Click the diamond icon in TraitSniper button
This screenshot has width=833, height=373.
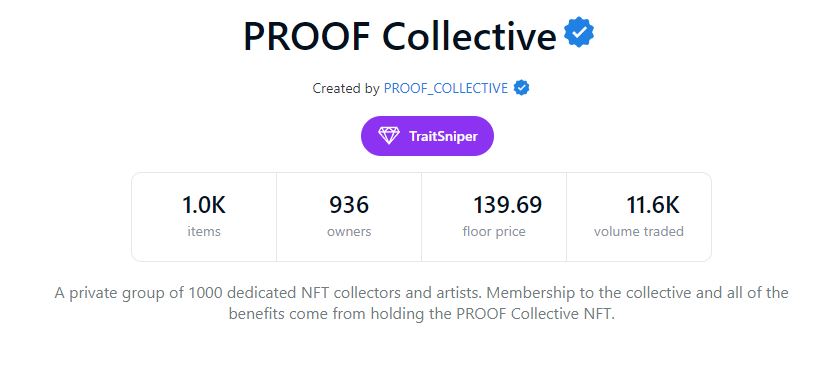pos(389,136)
